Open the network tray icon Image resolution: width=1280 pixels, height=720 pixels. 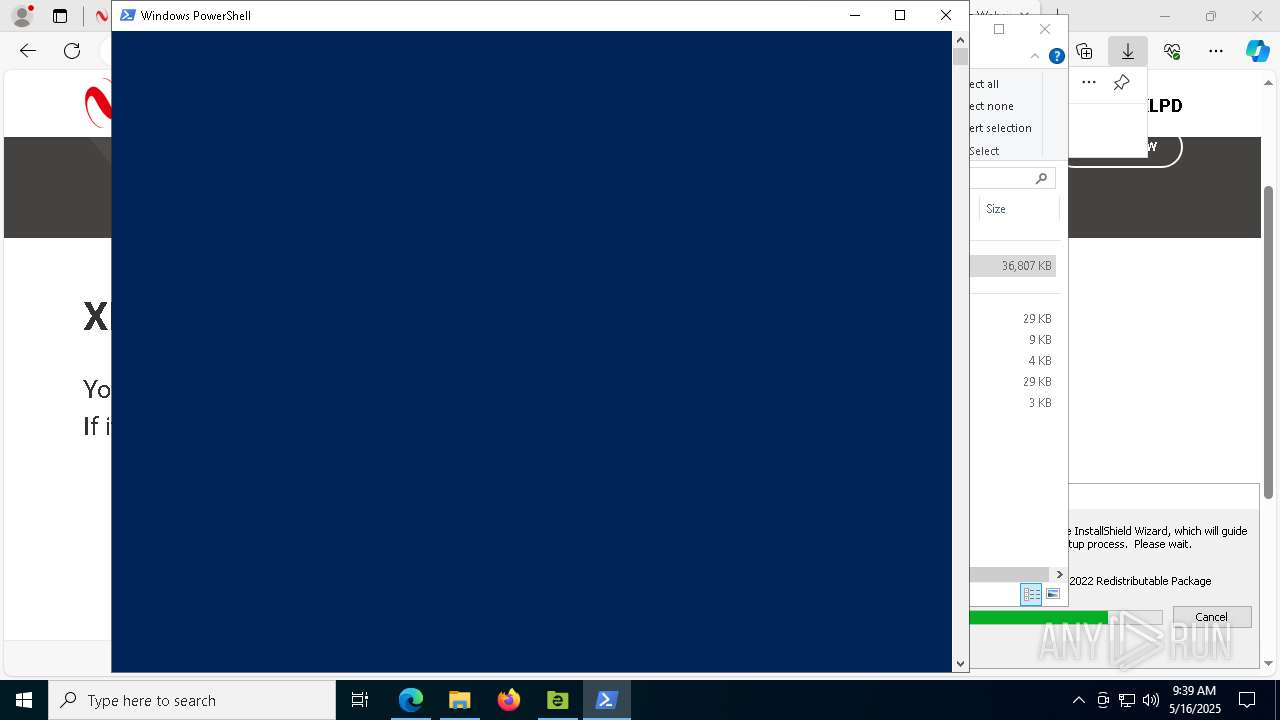[1127, 700]
